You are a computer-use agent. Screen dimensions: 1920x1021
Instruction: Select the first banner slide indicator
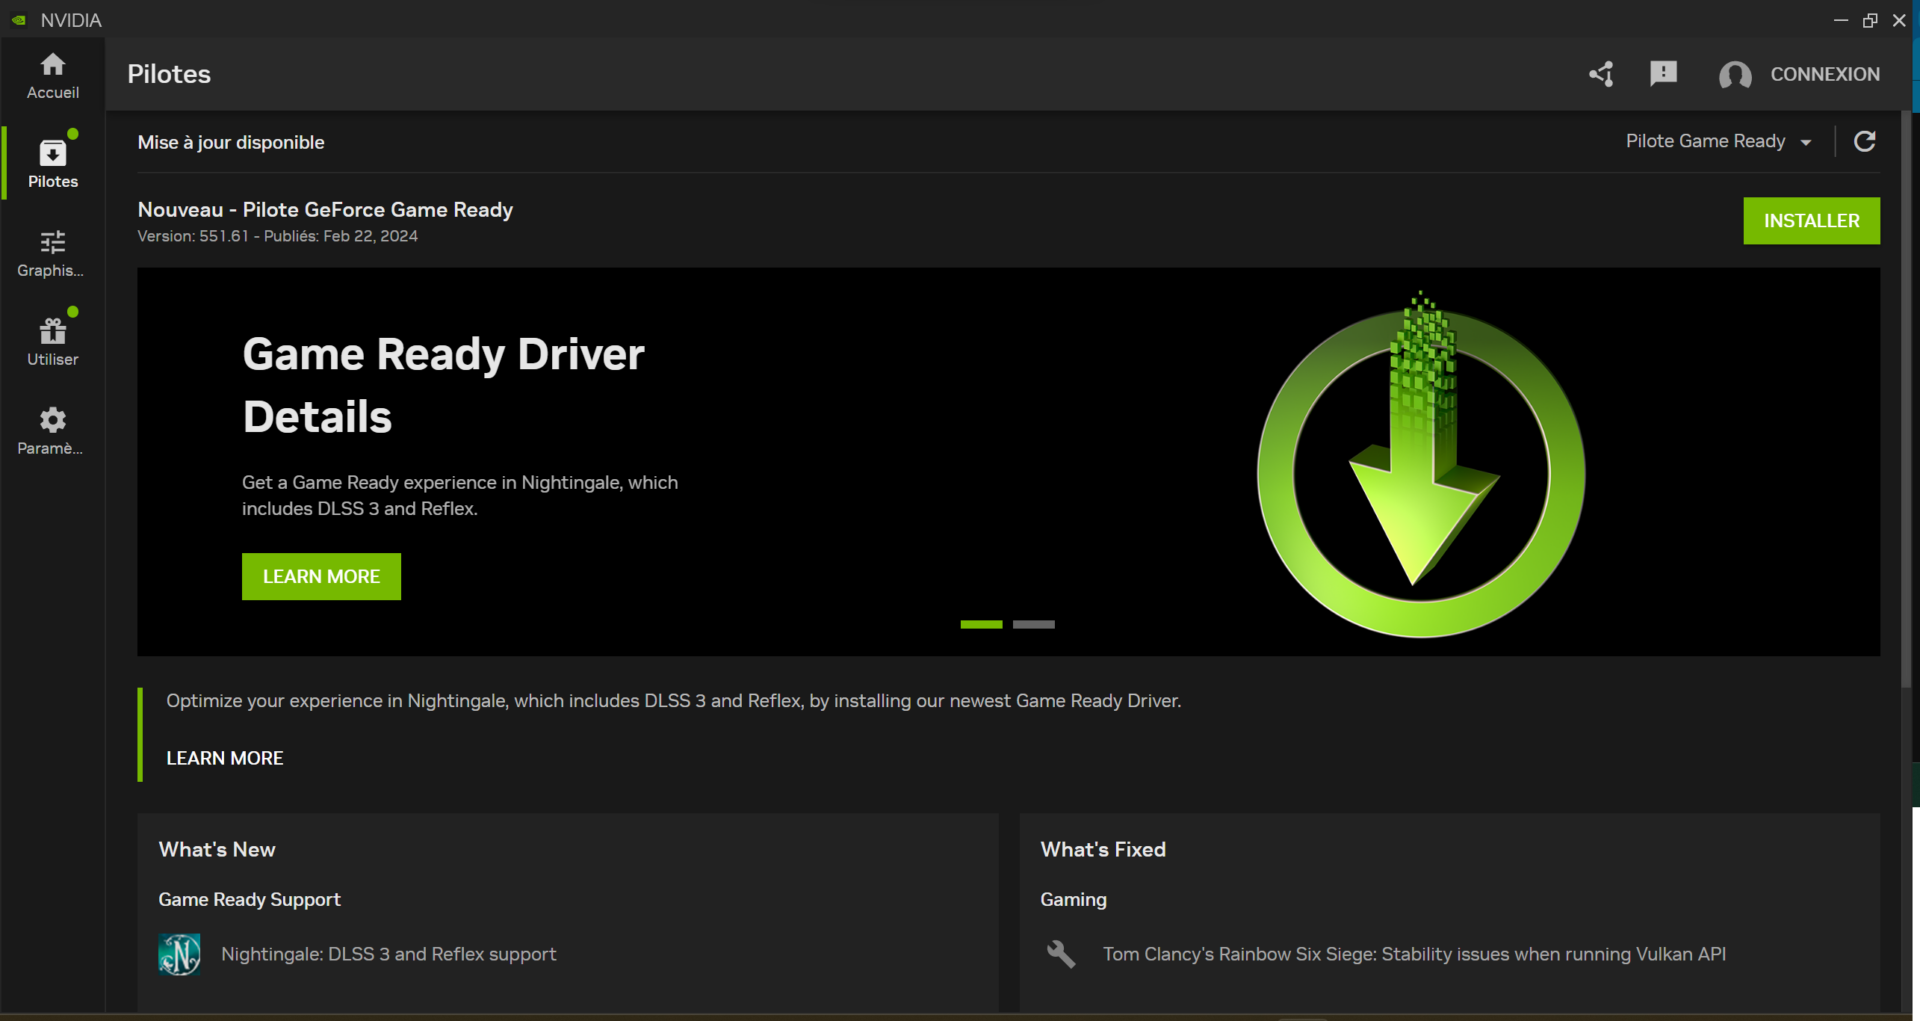(981, 624)
